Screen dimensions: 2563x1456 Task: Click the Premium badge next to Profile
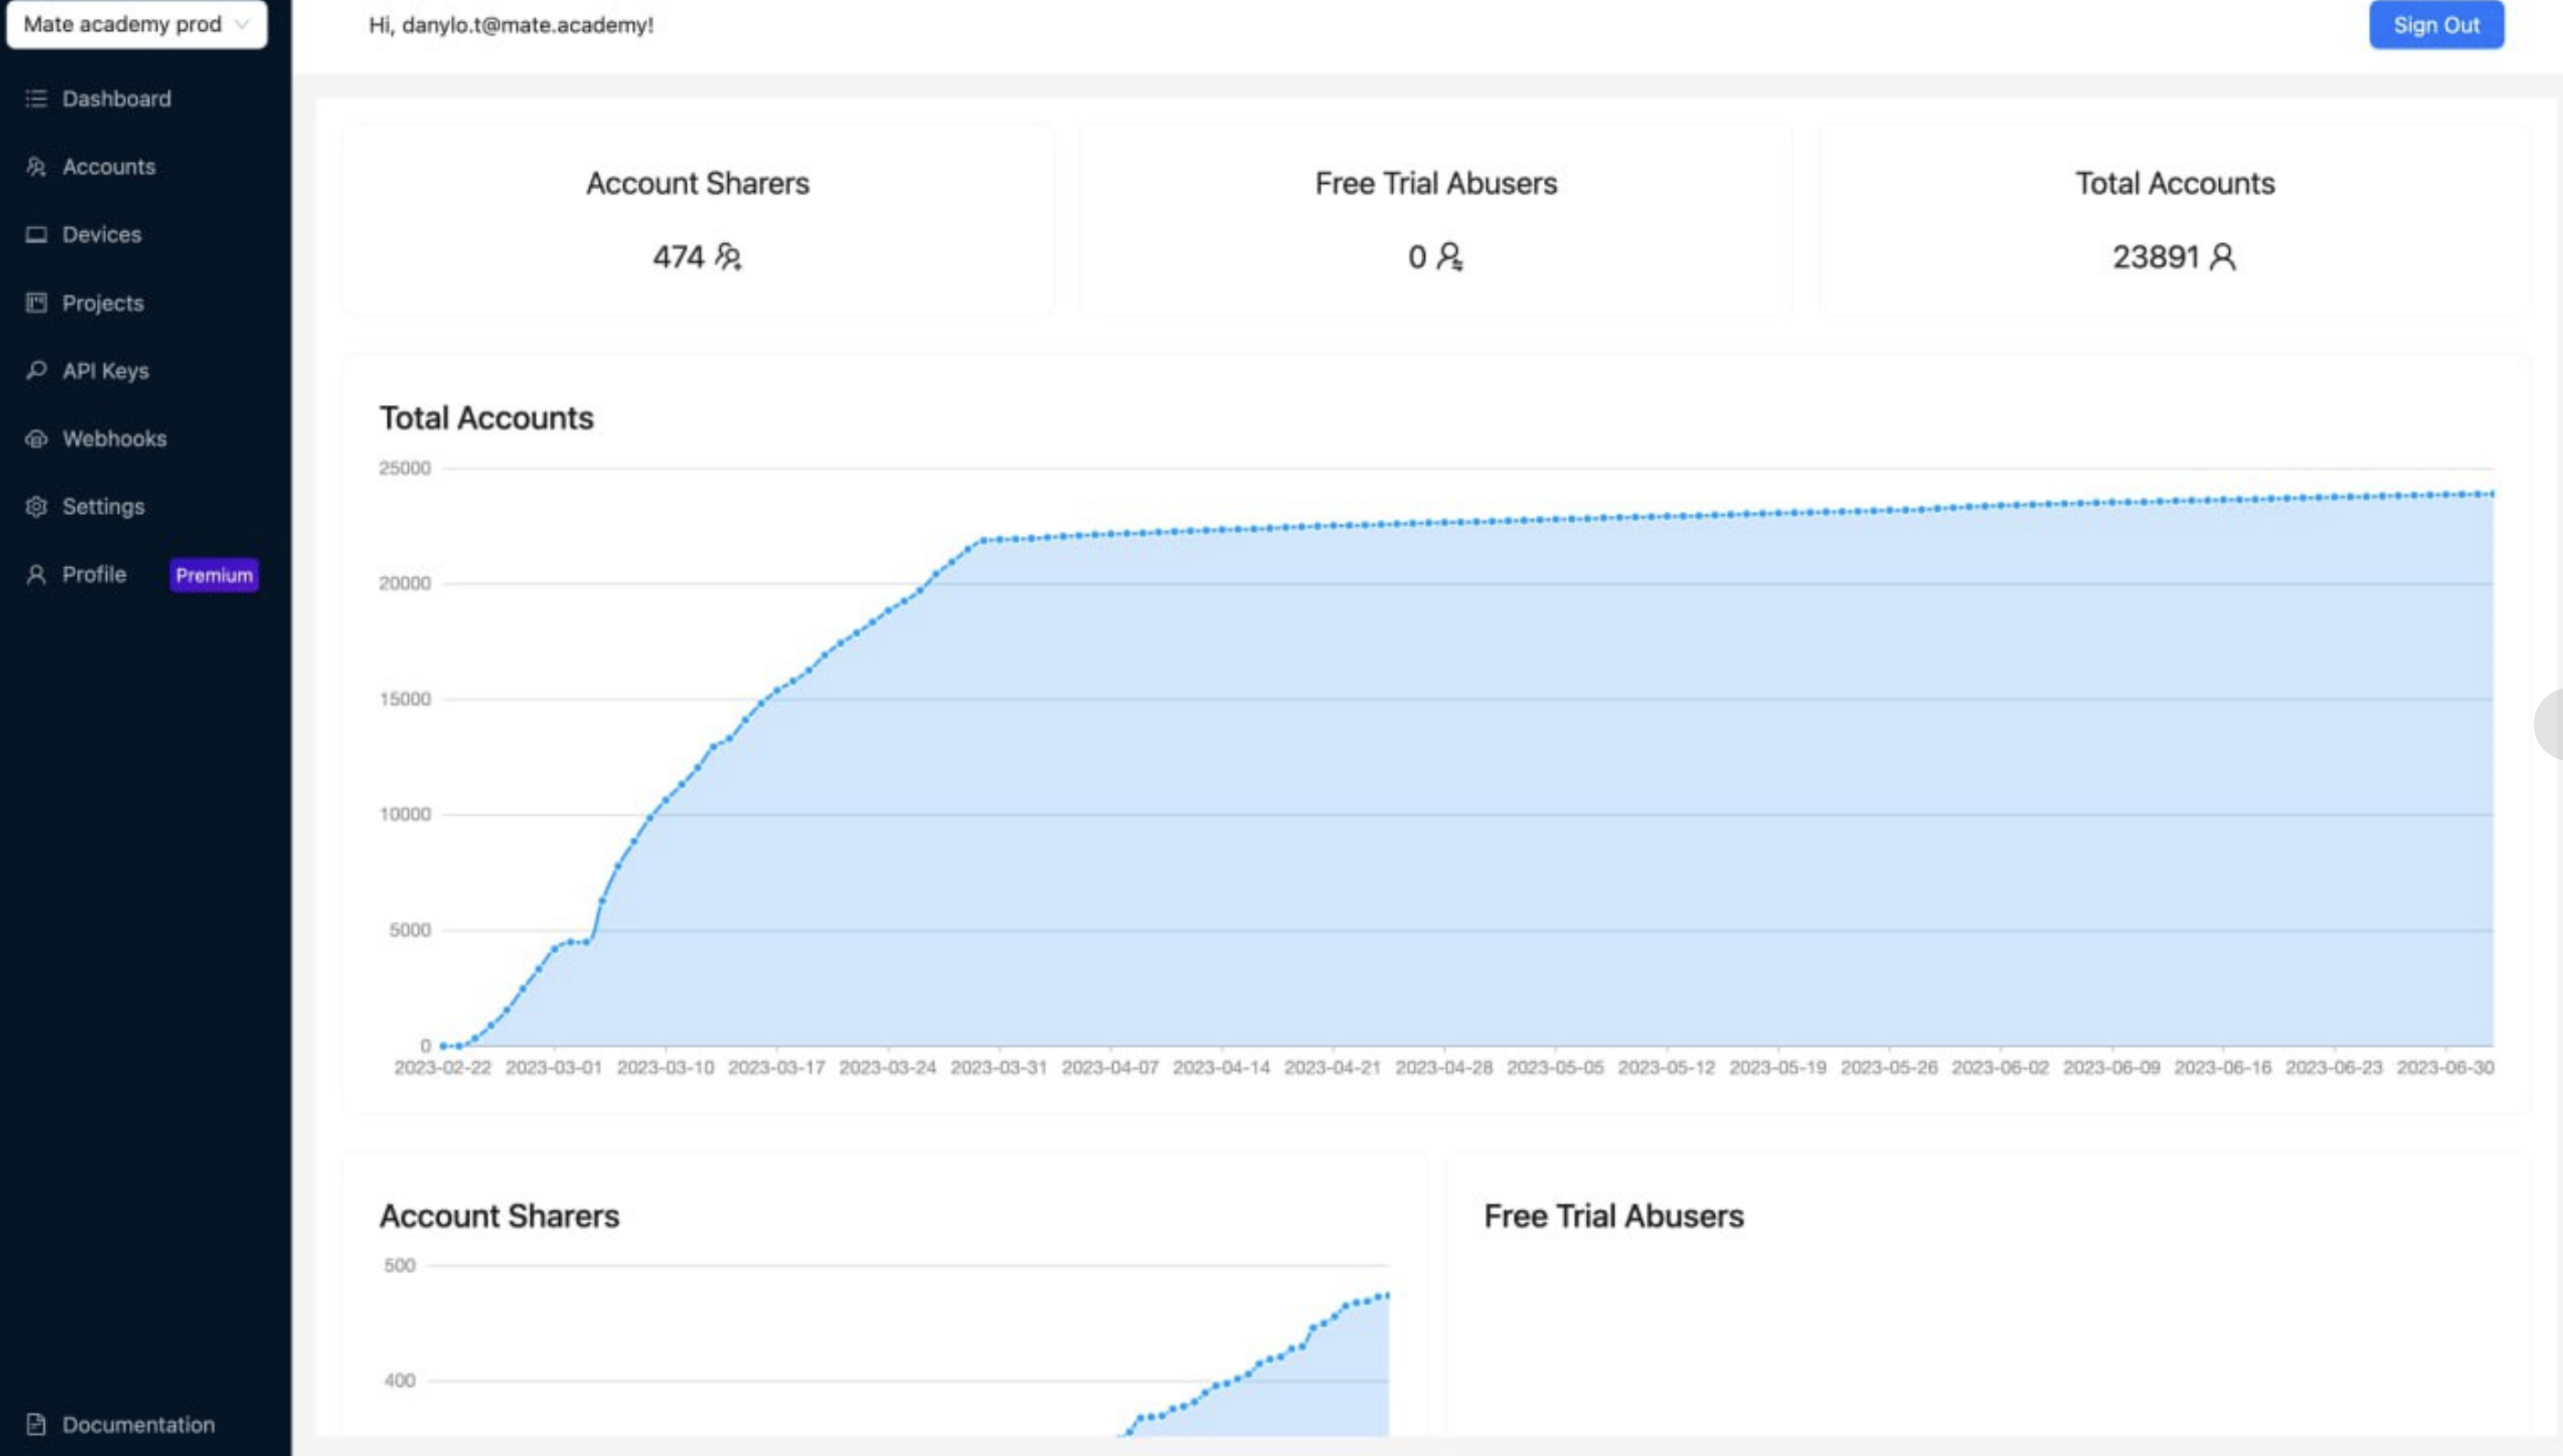click(214, 575)
